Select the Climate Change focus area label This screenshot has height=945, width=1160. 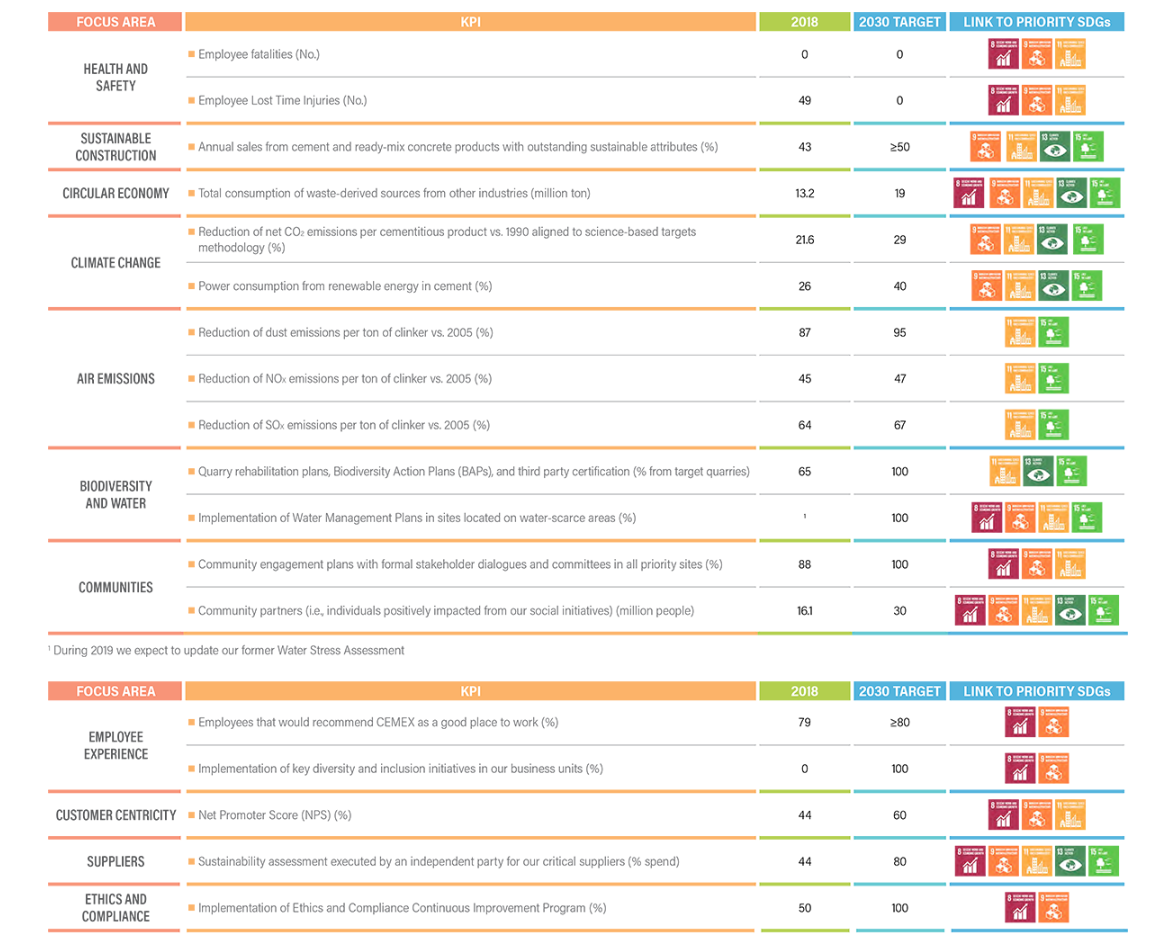(115, 263)
